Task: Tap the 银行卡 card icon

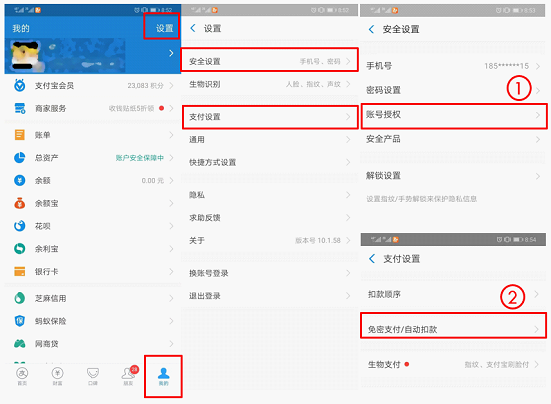Action: pyautogui.click(x=20, y=271)
